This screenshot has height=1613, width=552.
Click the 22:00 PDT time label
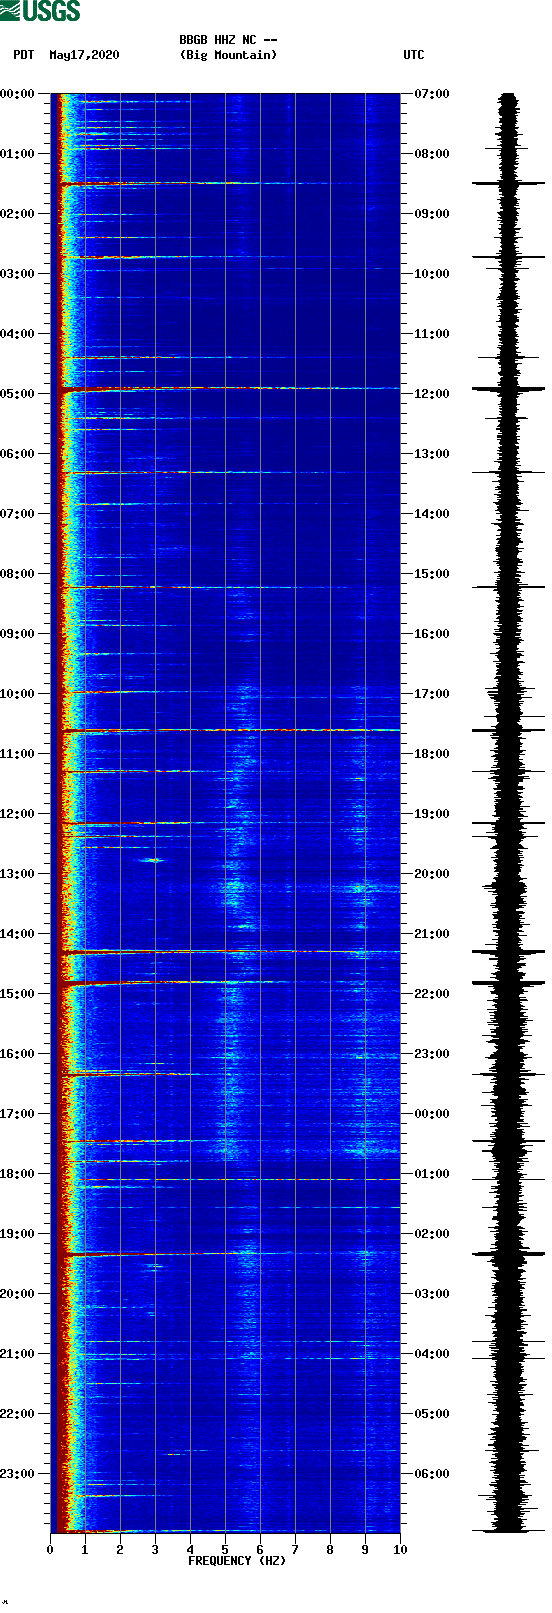click(18, 1414)
